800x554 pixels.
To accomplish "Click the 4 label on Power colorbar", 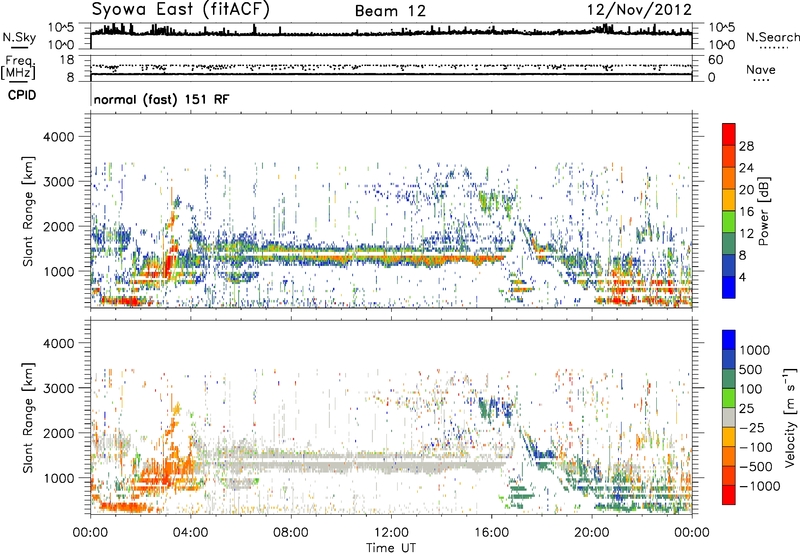I will [x=742, y=278].
